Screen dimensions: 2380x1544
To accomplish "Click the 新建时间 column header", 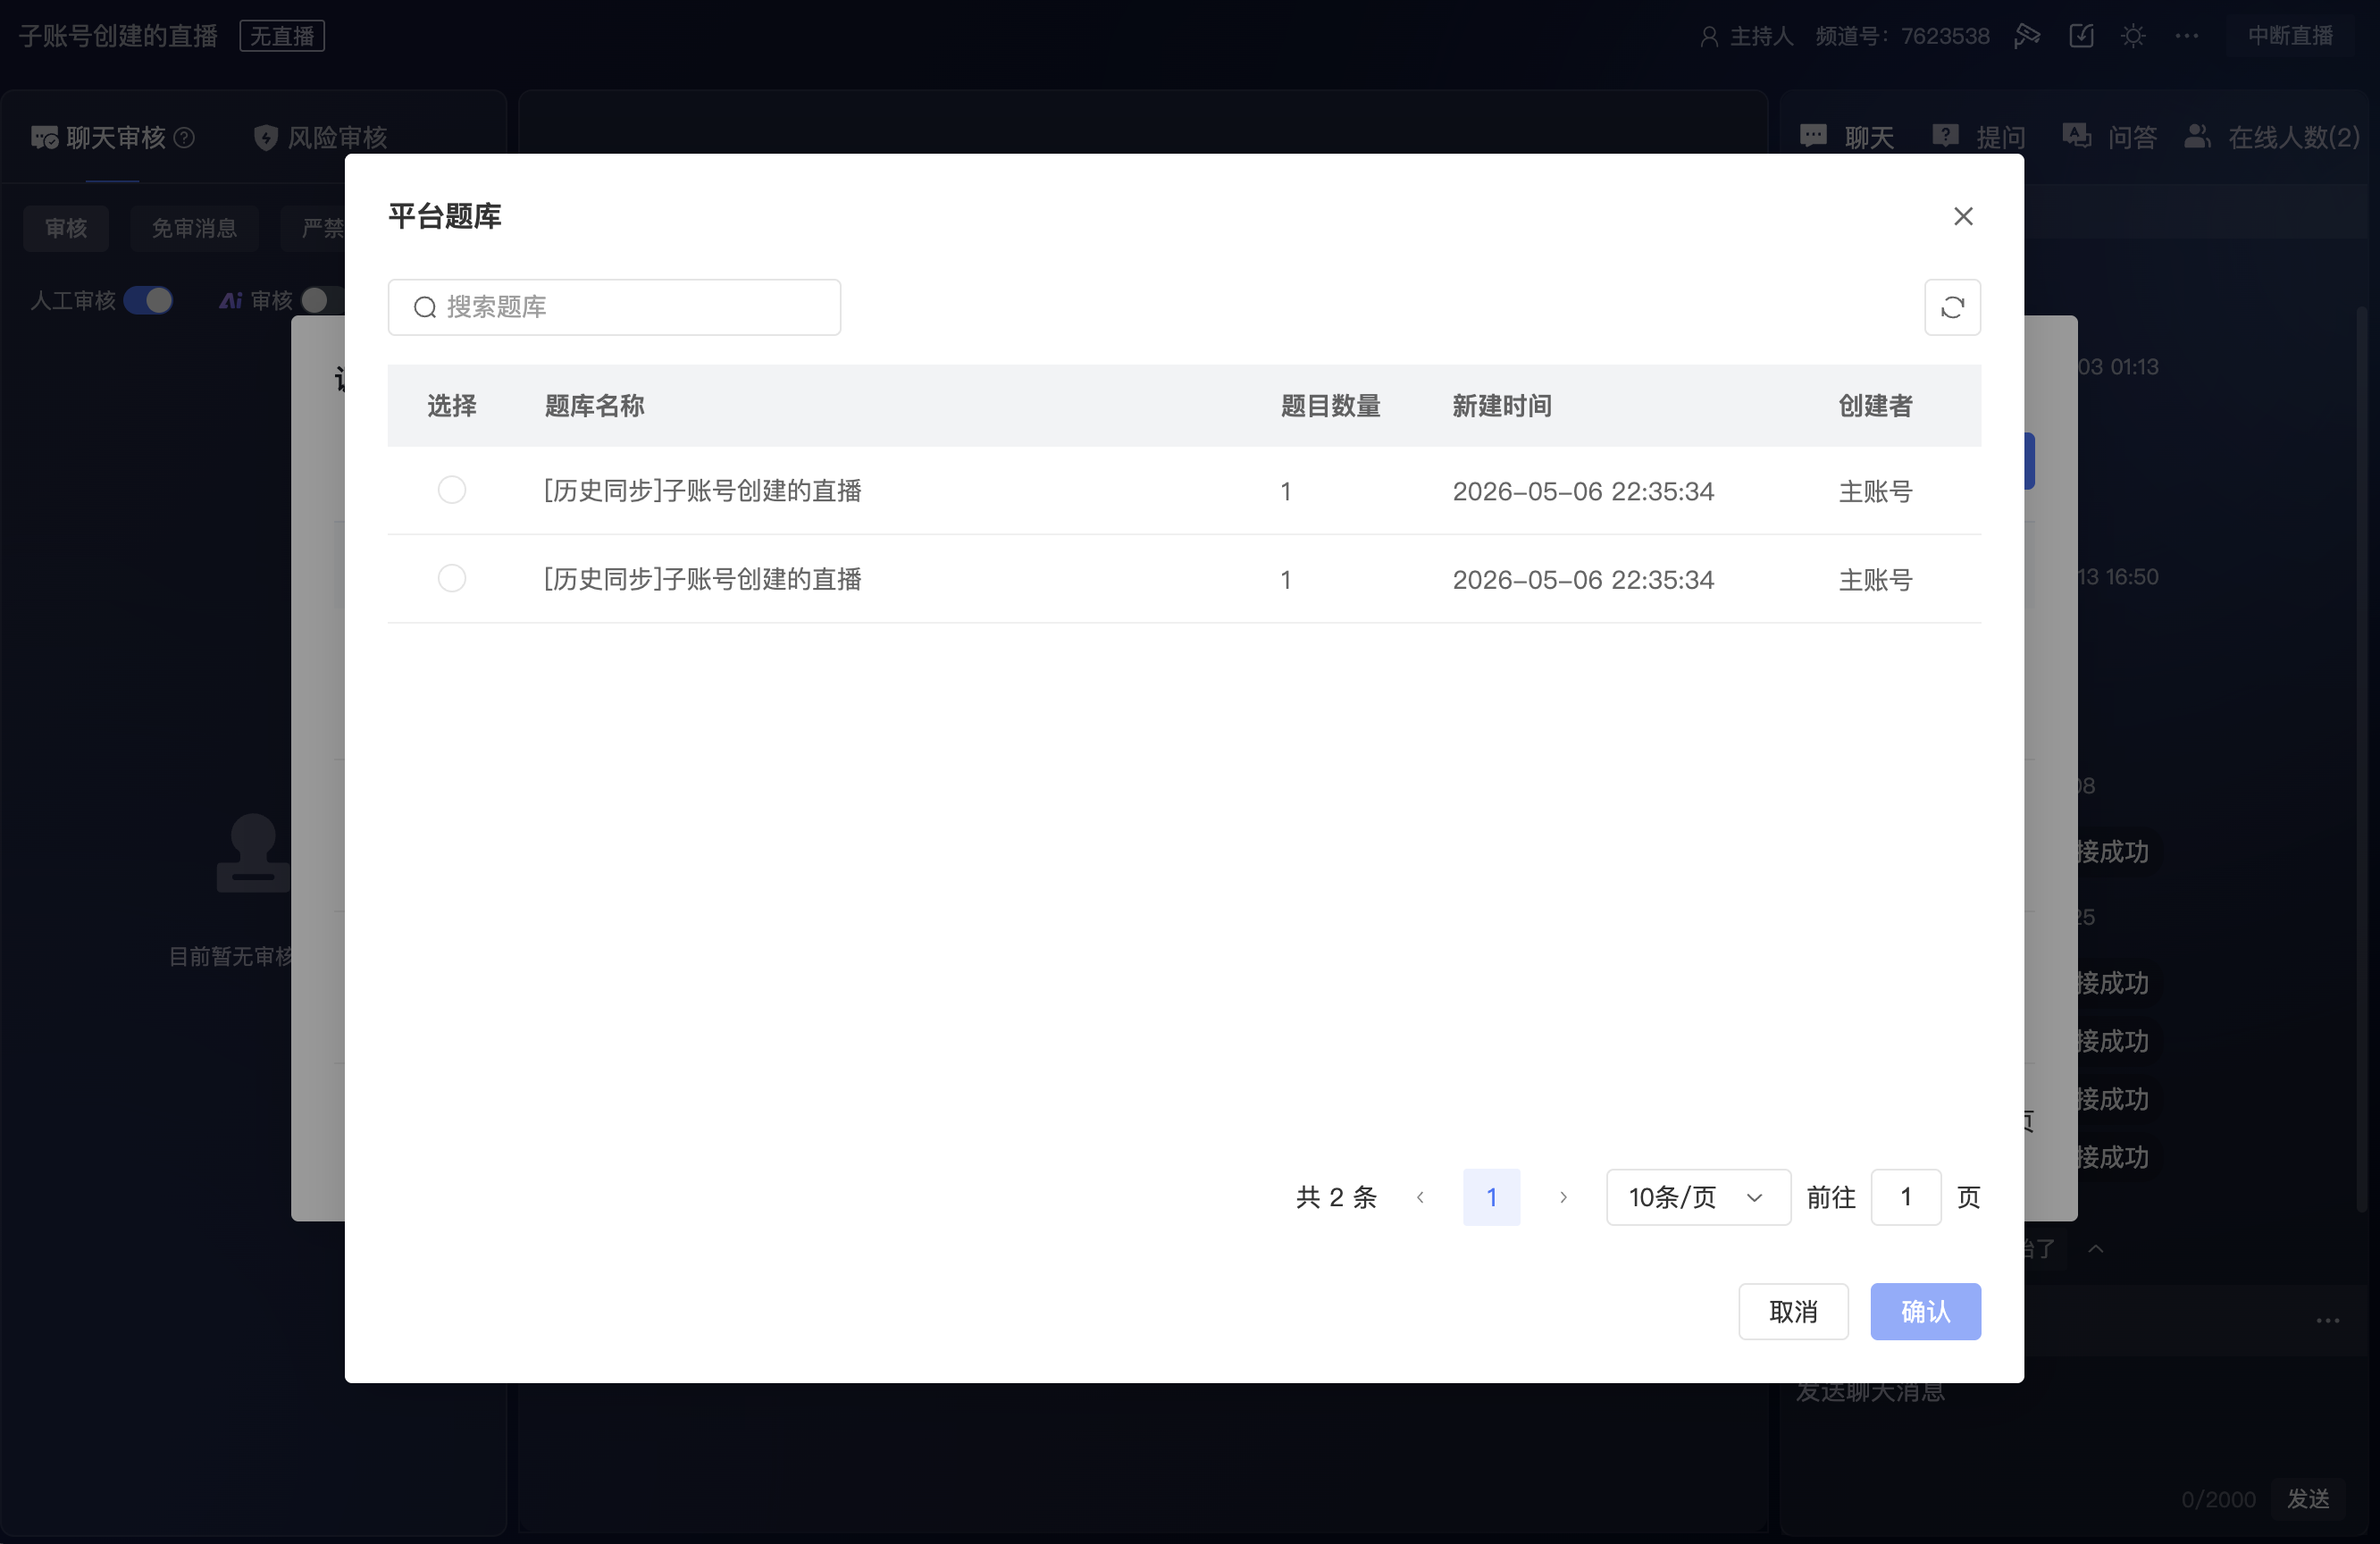I will click(1502, 406).
